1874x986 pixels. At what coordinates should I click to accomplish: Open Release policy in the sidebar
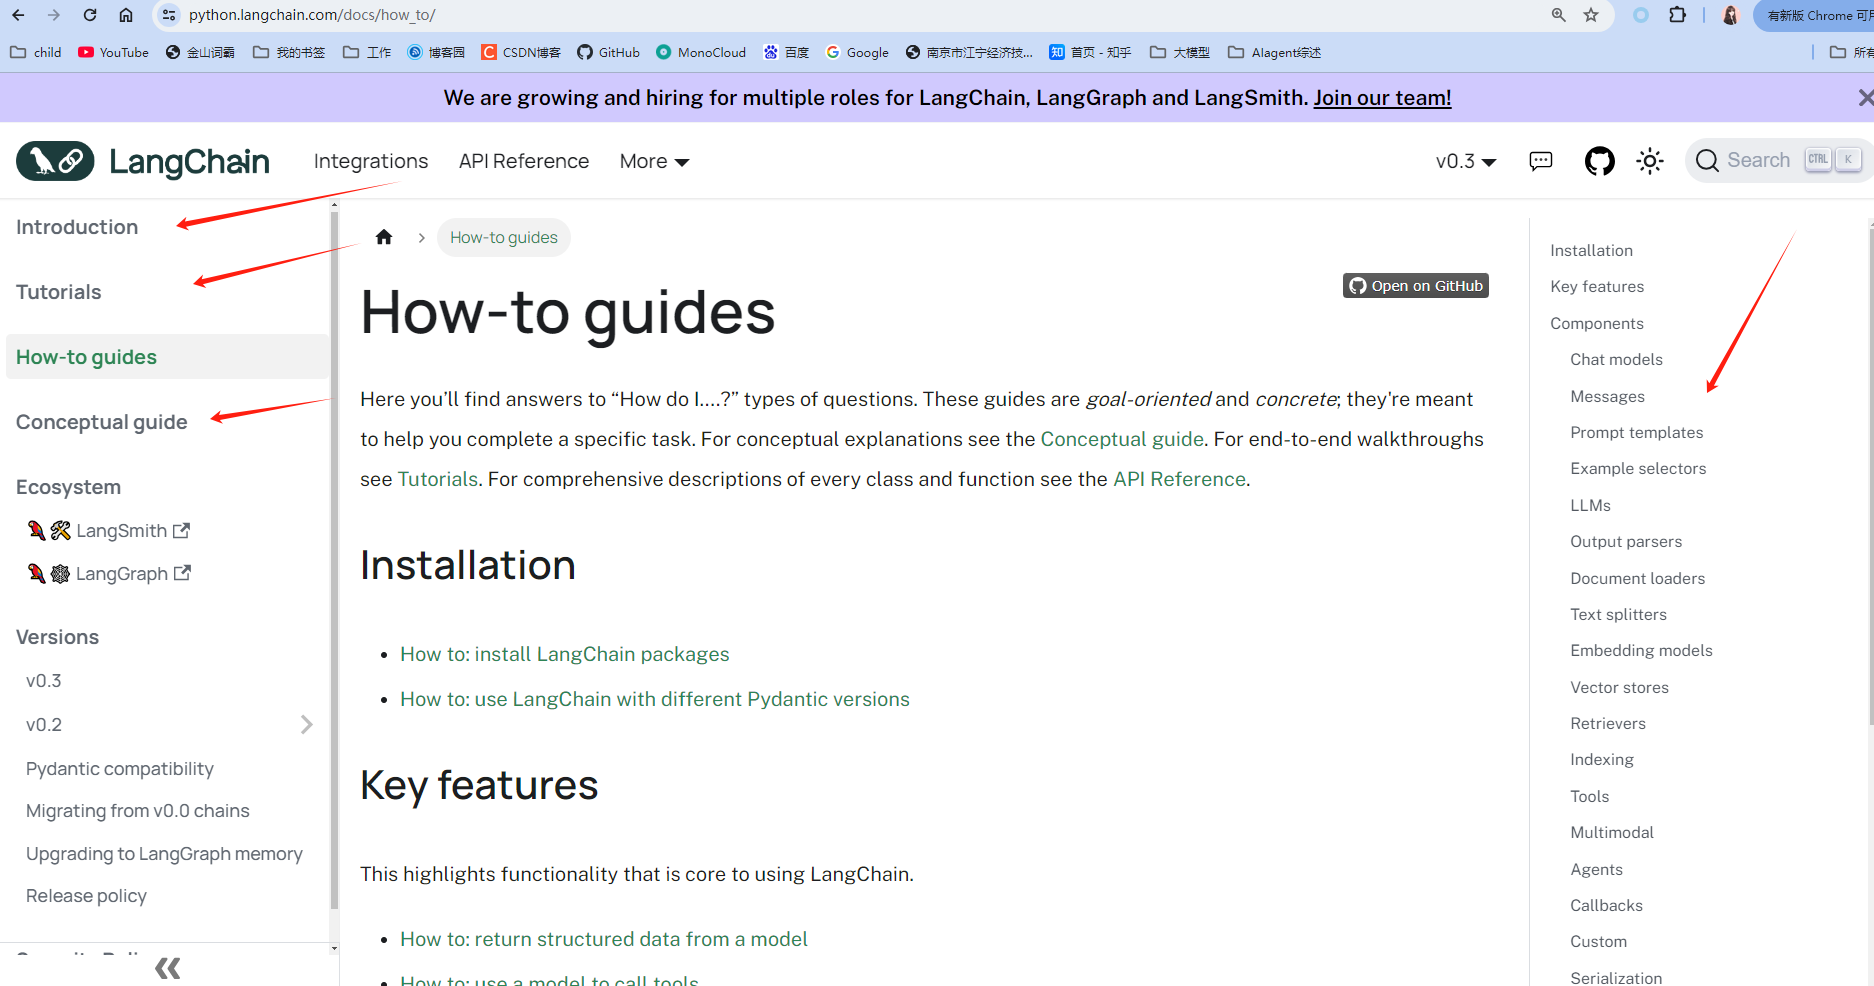pyautogui.click(x=86, y=895)
